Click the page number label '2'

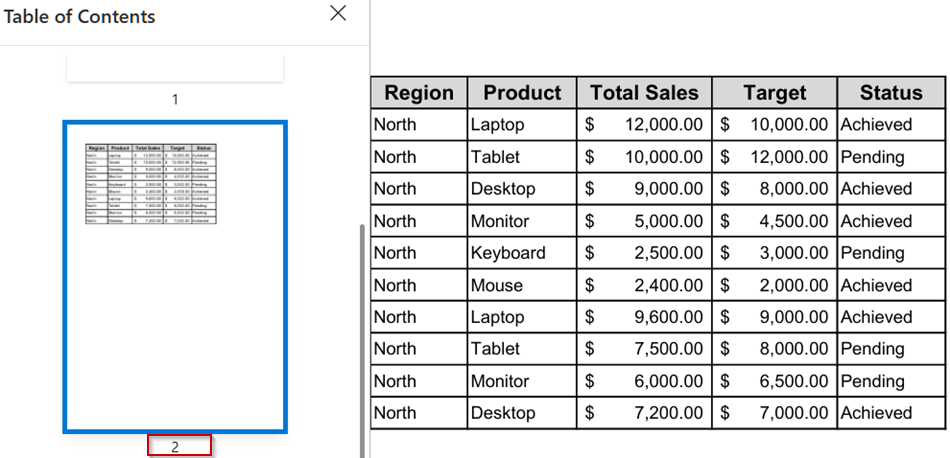pyautogui.click(x=175, y=447)
